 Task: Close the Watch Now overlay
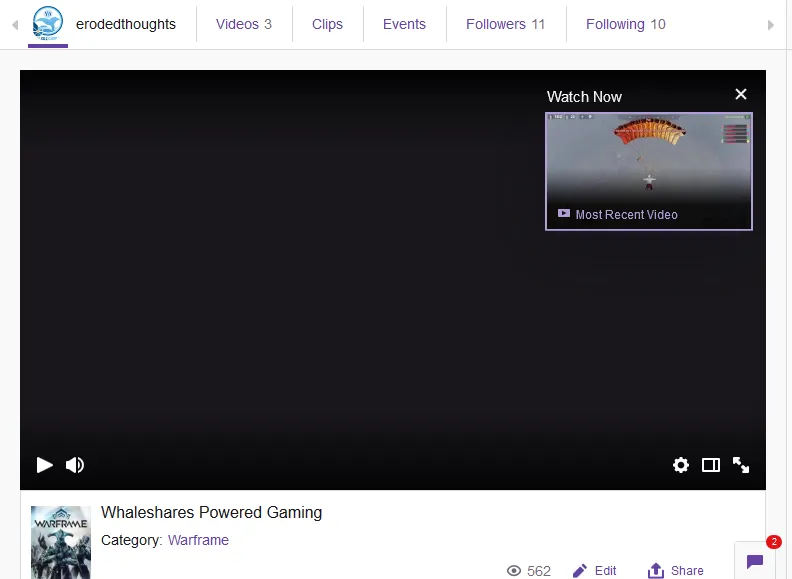tap(741, 94)
